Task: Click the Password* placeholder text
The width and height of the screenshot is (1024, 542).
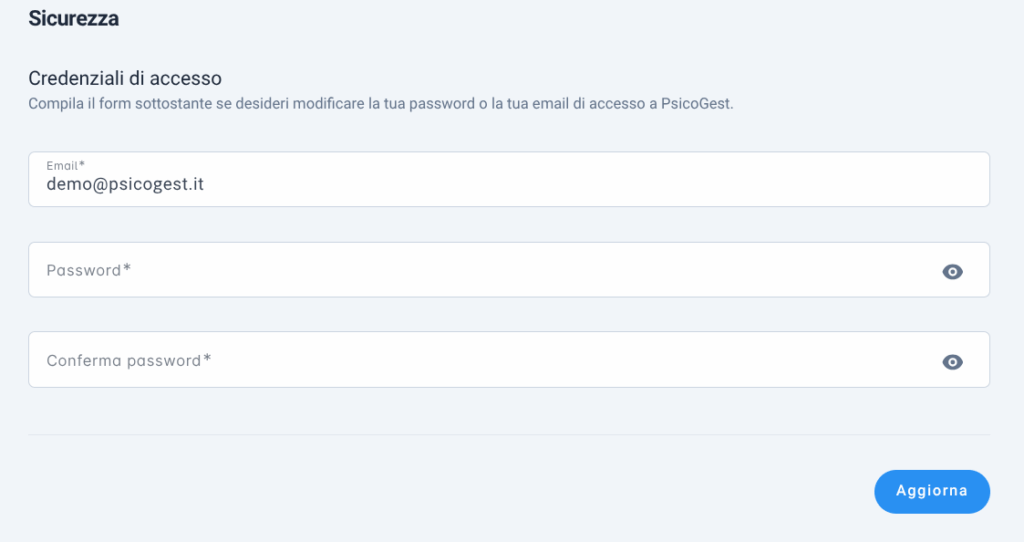Action: pyautogui.click(x=89, y=270)
